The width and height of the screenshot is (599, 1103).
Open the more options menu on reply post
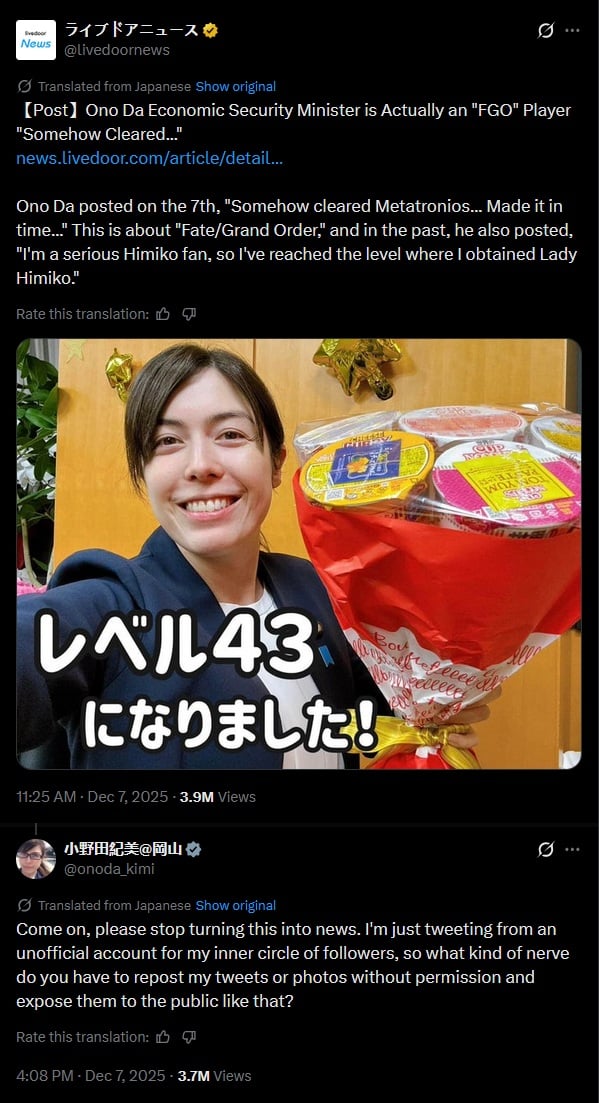573,849
